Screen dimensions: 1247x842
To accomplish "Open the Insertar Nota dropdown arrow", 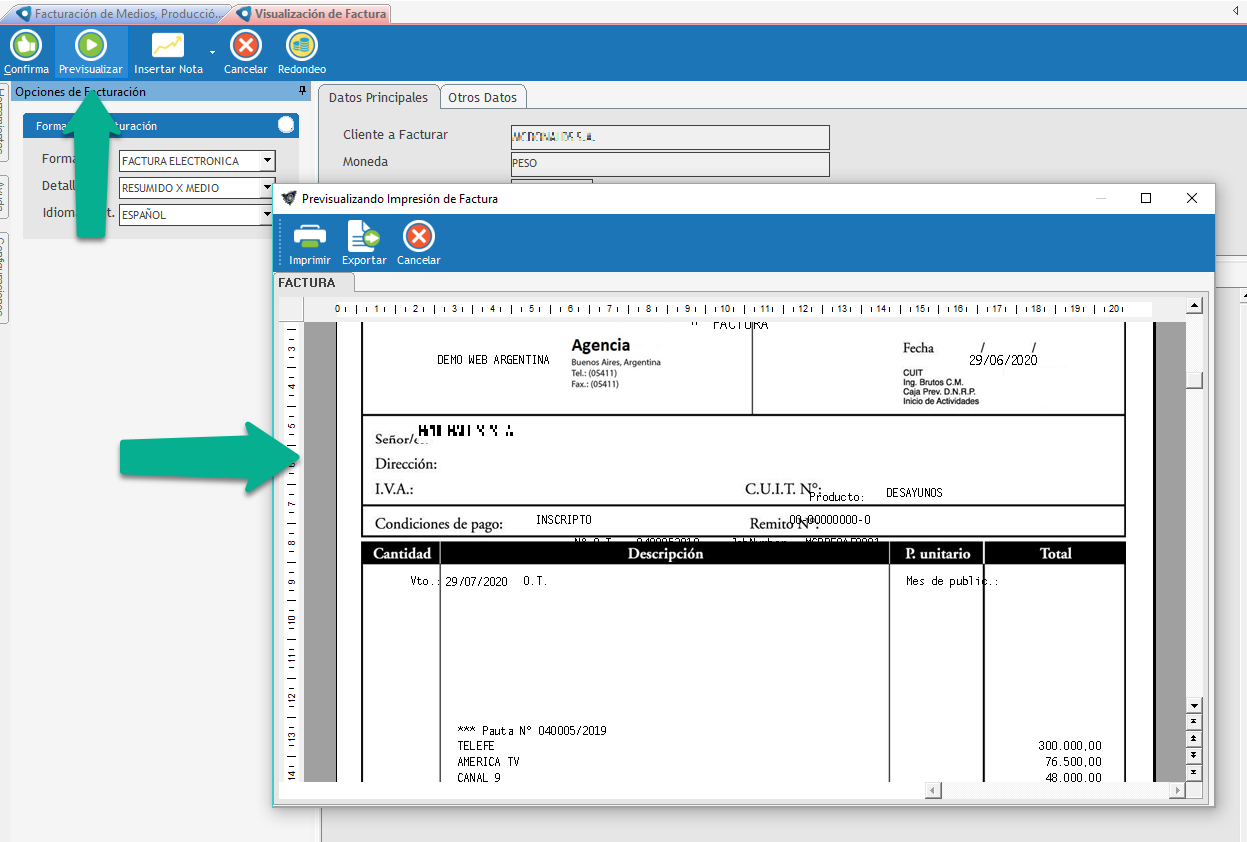I will click(x=212, y=52).
